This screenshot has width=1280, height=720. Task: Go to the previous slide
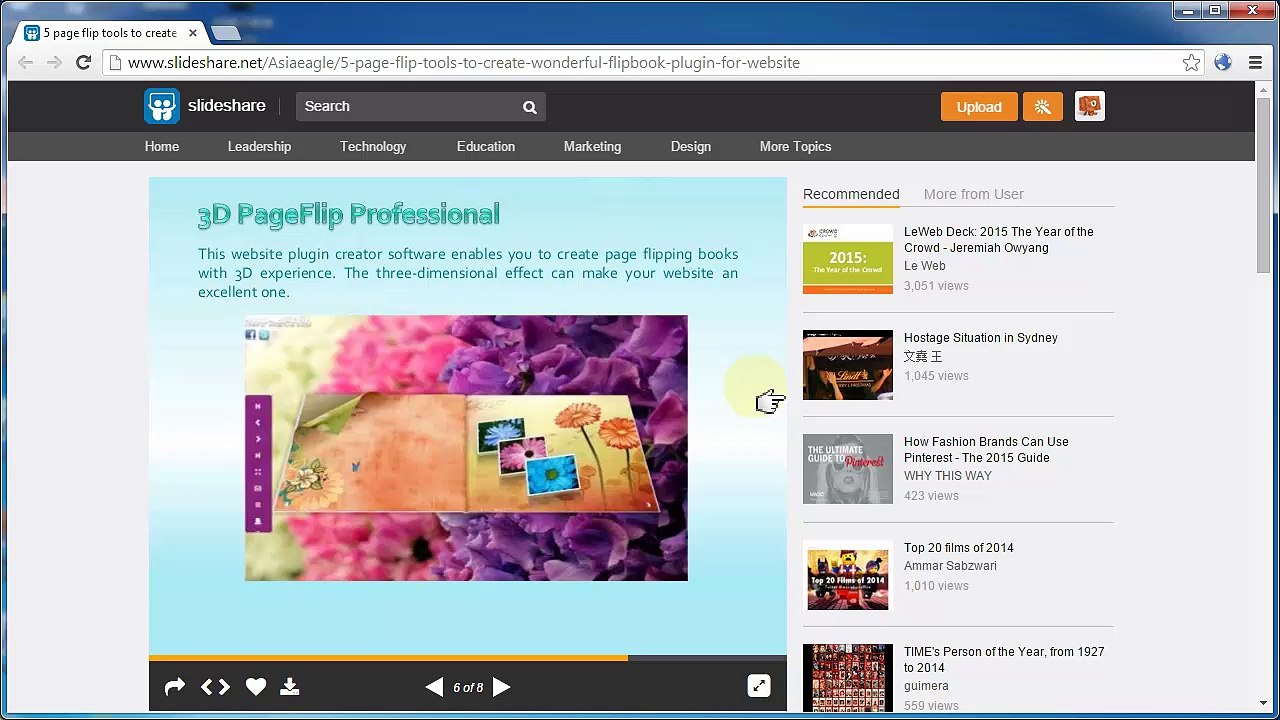tap(434, 687)
